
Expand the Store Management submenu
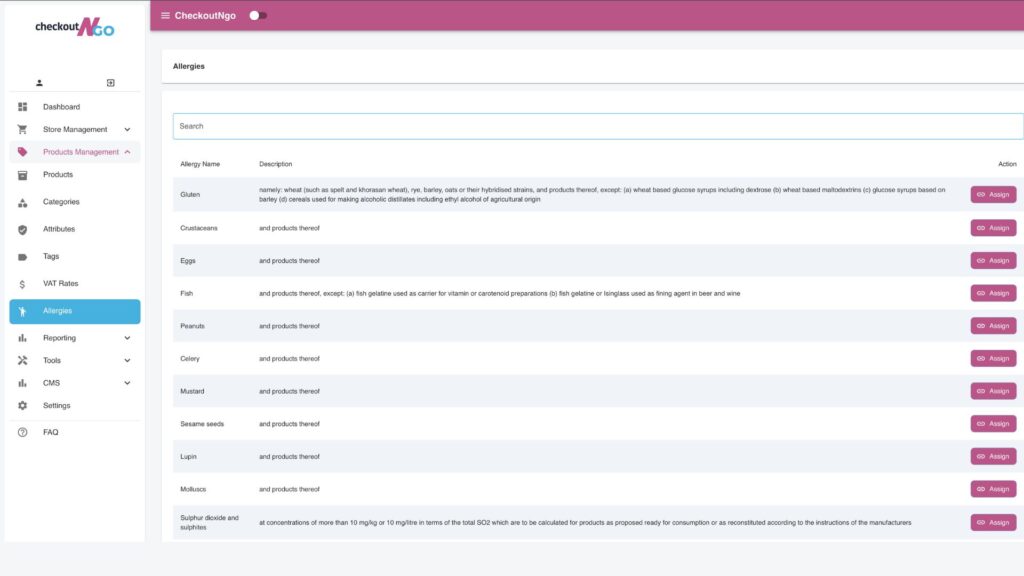click(127, 130)
